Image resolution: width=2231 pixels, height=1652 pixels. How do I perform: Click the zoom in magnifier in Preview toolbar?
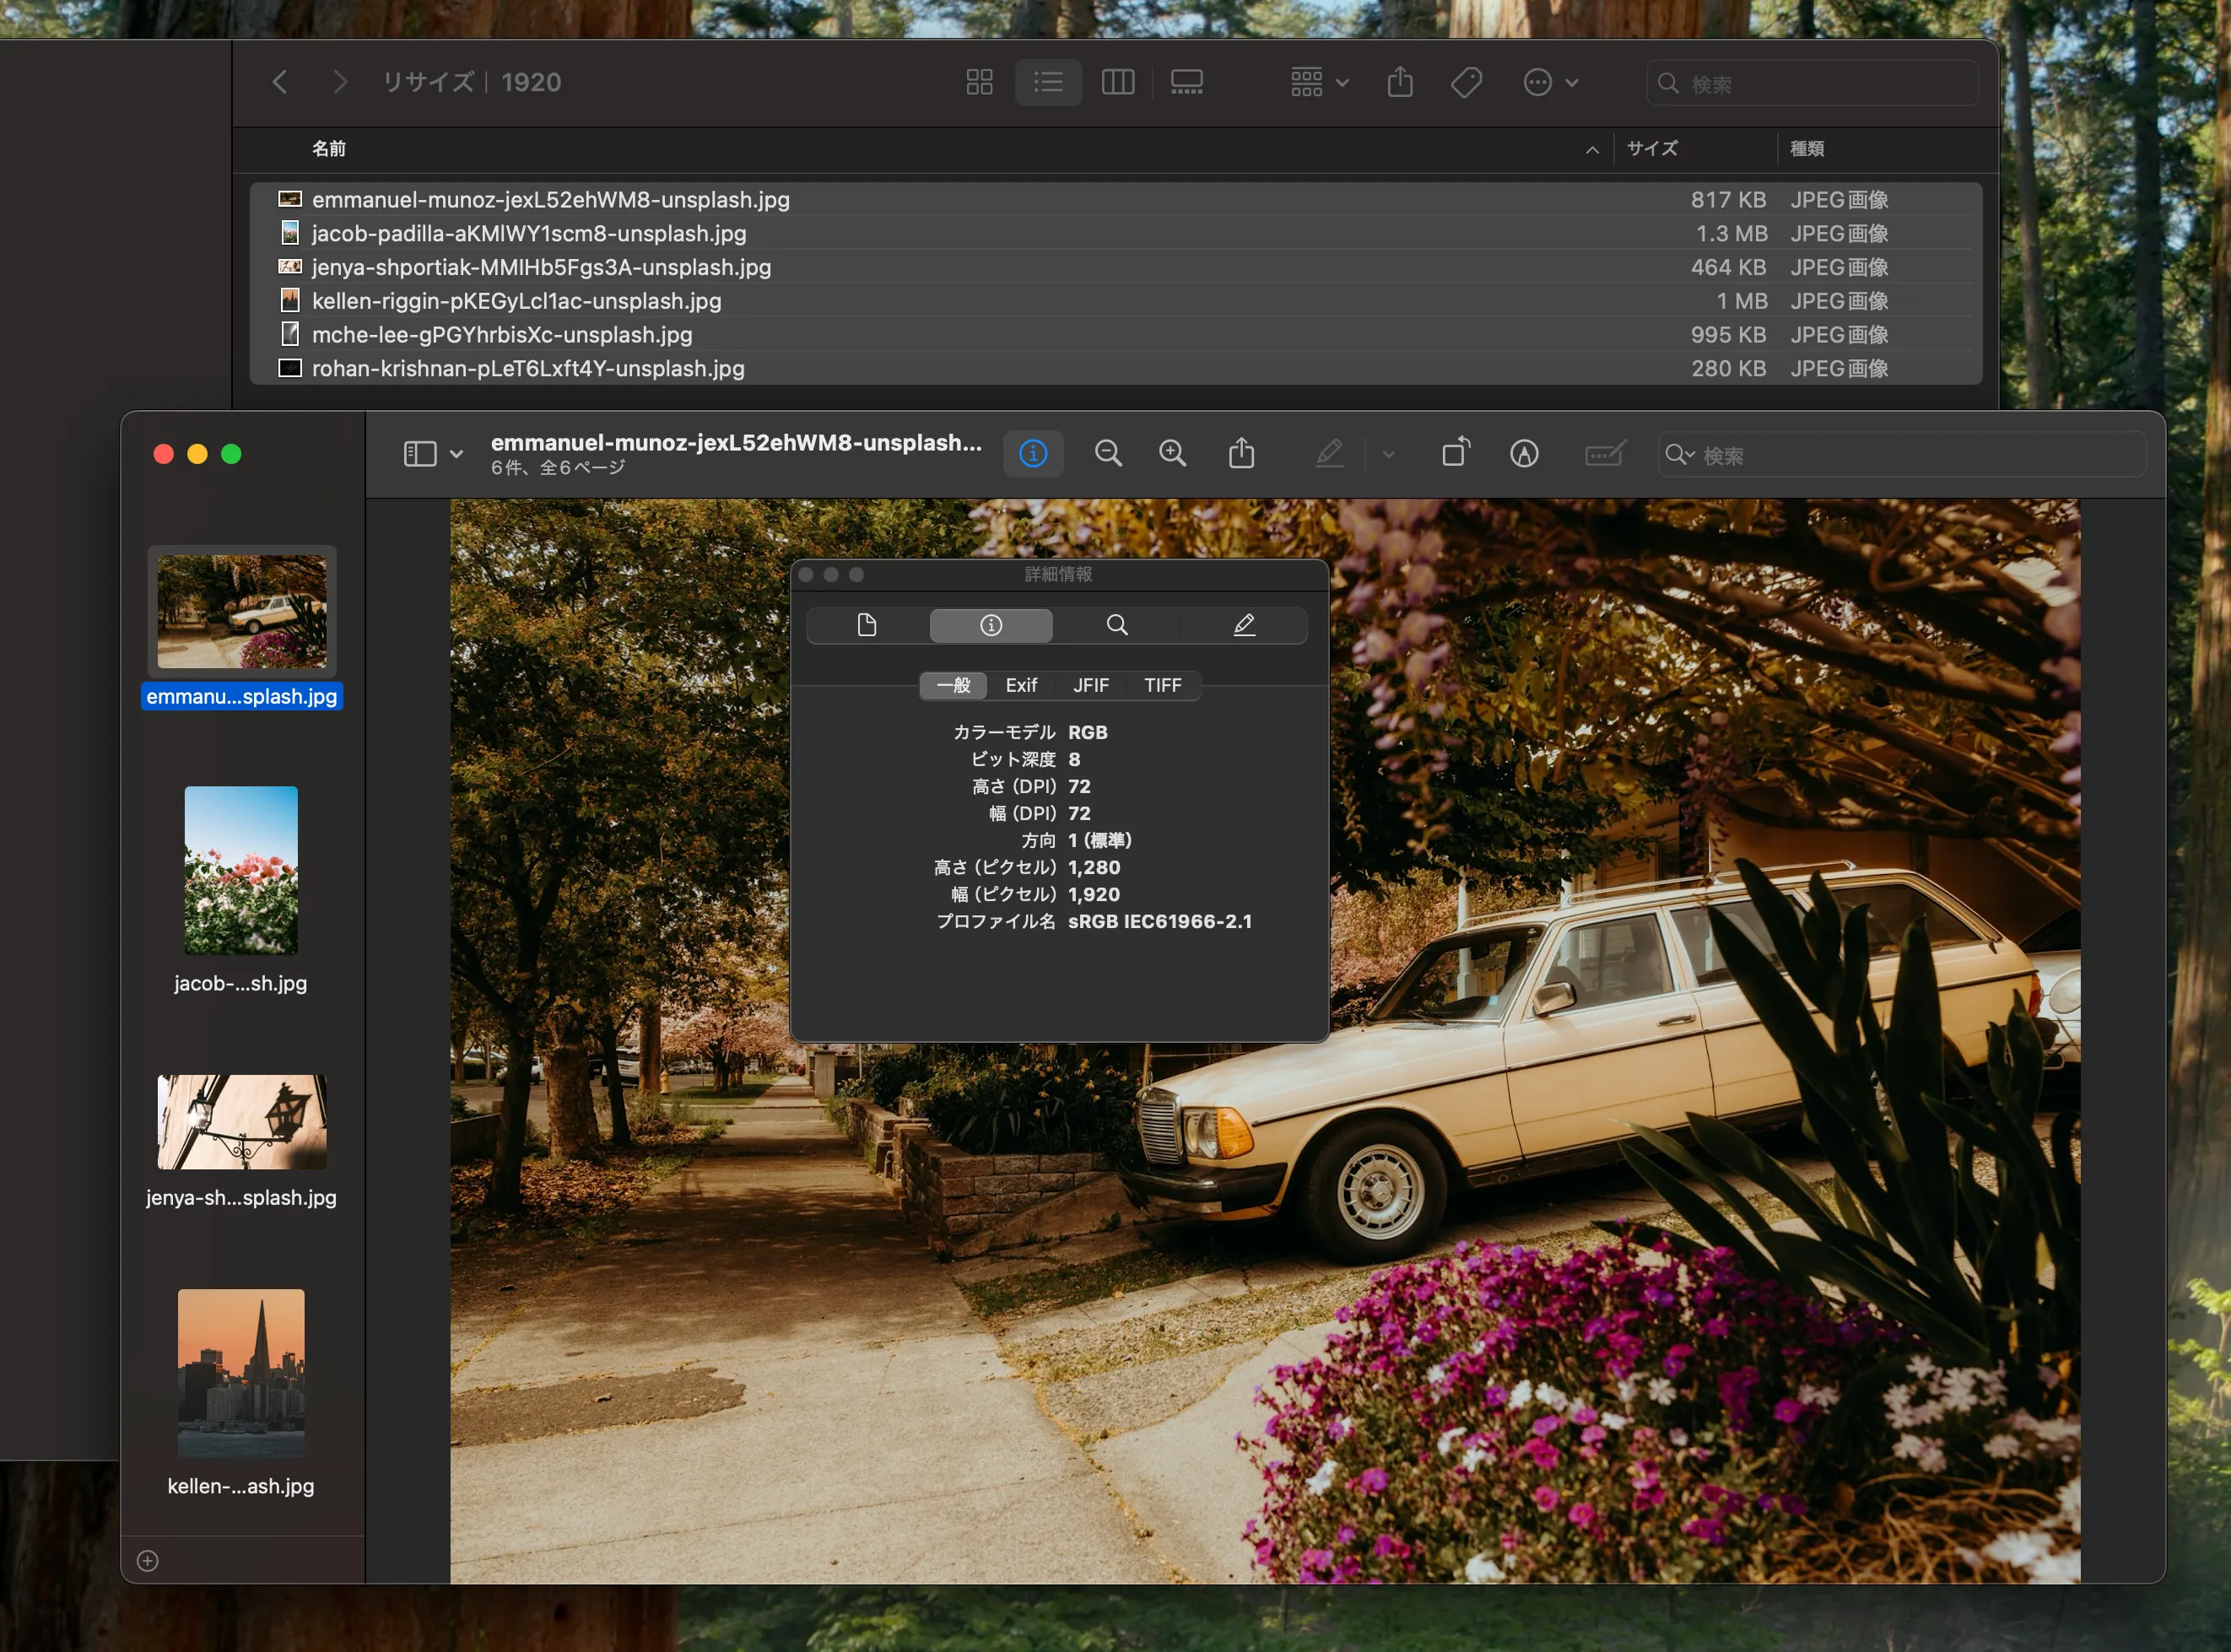click(x=1172, y=454)
